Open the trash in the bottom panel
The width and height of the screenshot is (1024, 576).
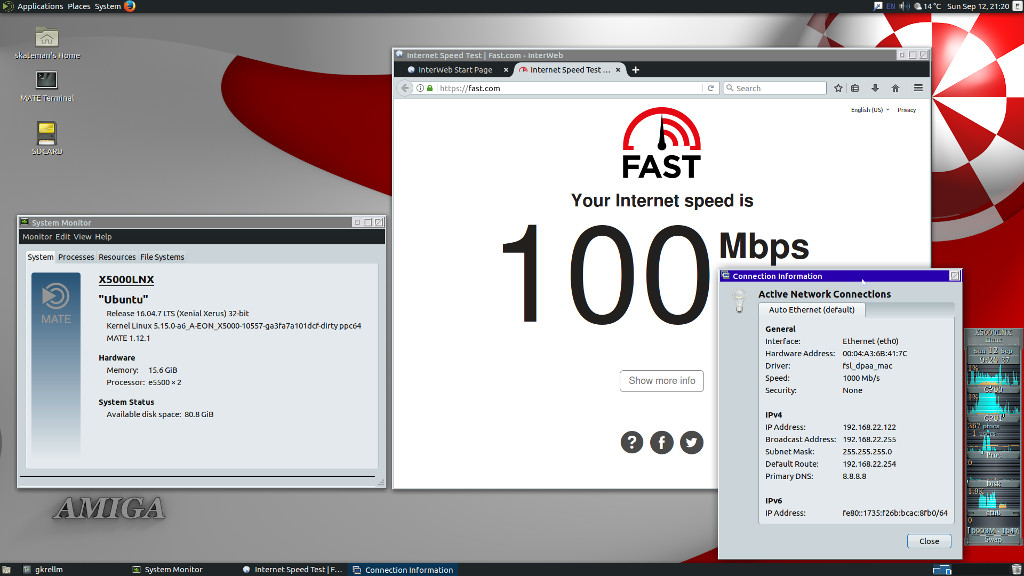1016,569
